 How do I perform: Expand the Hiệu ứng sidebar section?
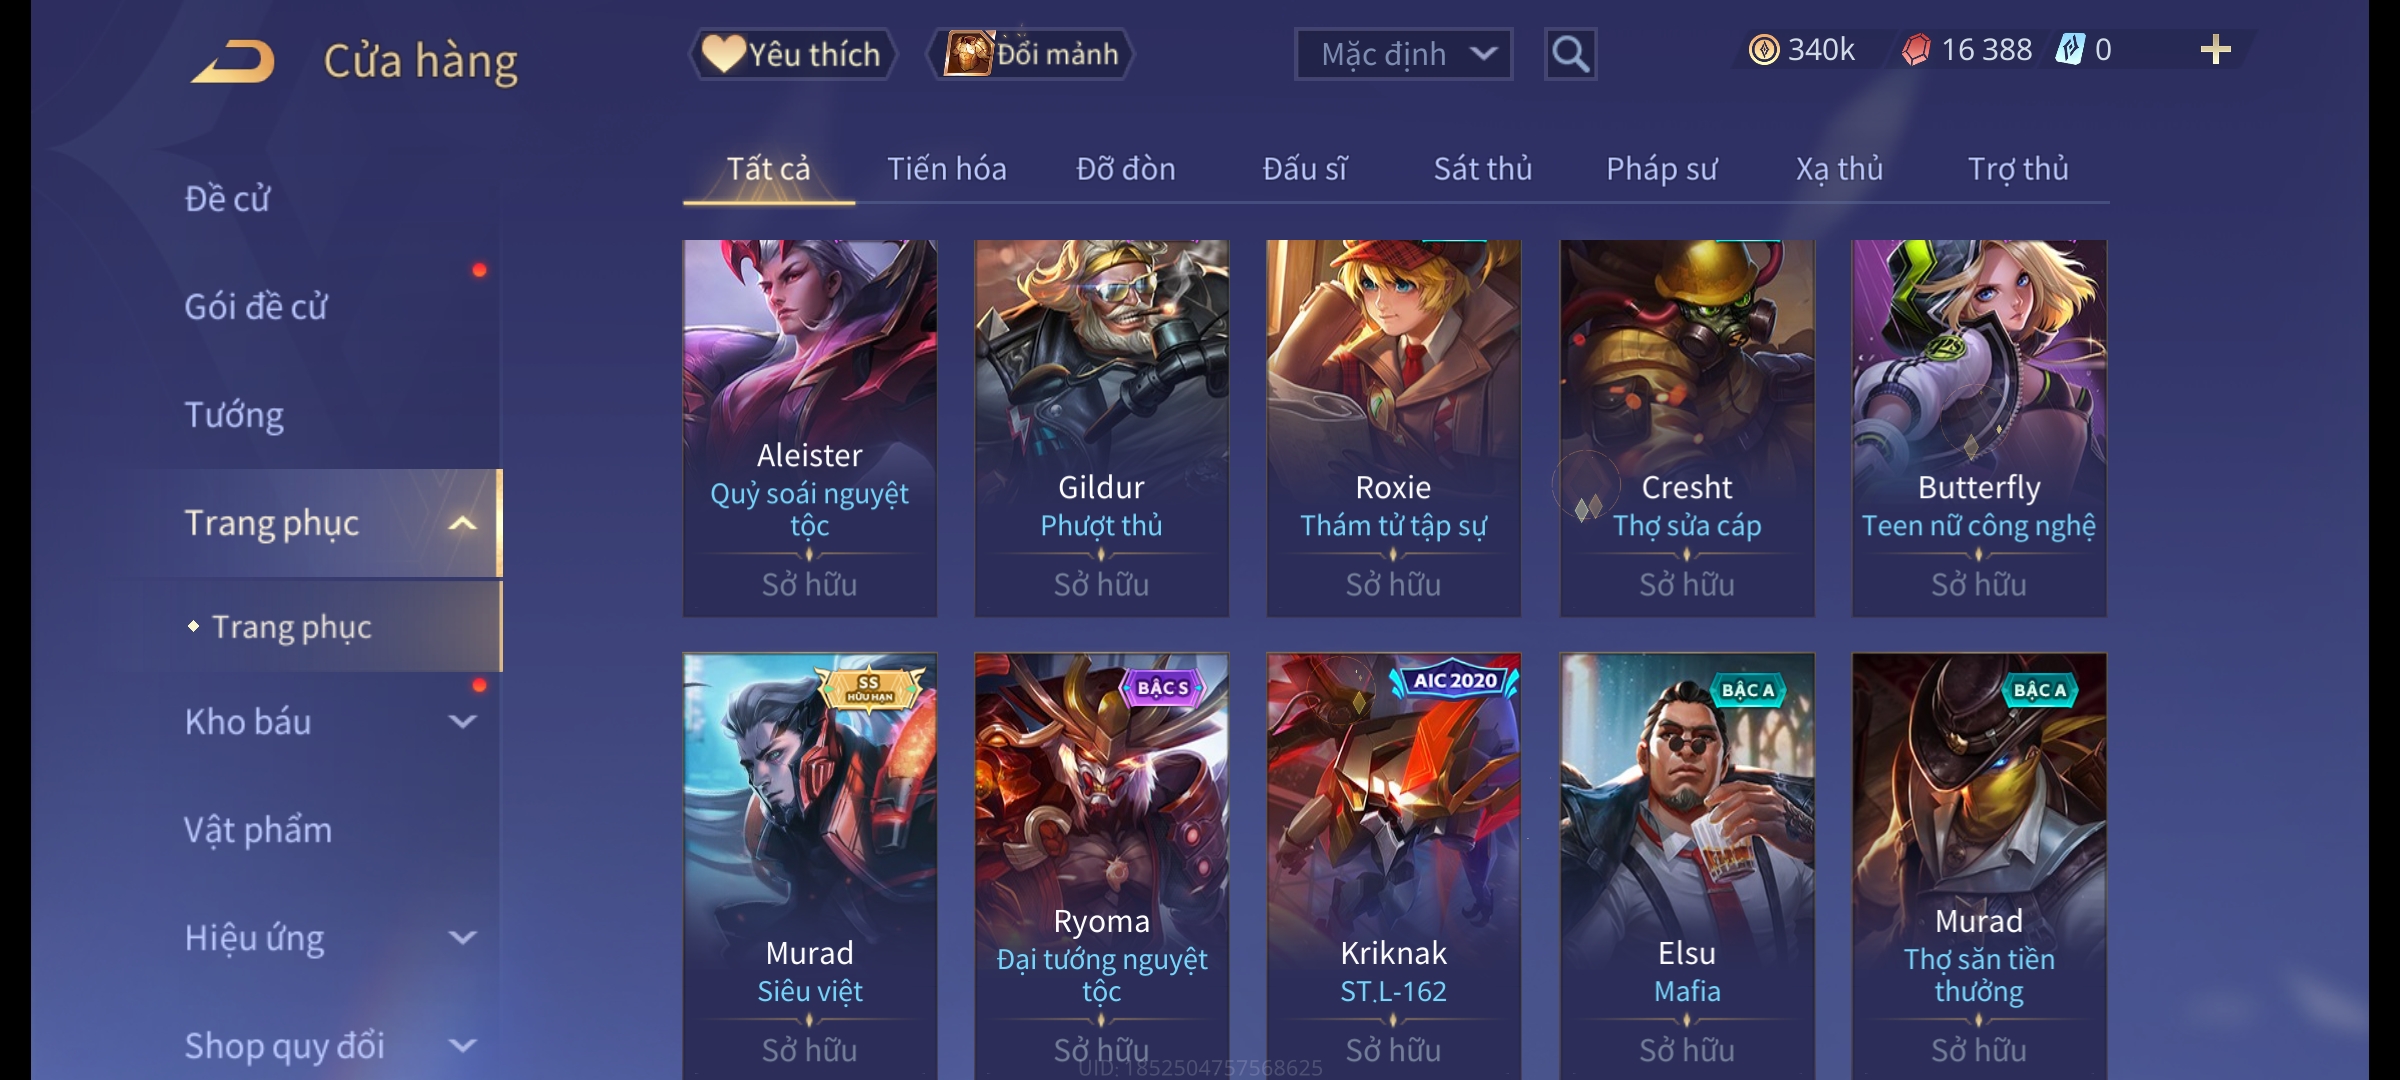click(x=462, y=938)
